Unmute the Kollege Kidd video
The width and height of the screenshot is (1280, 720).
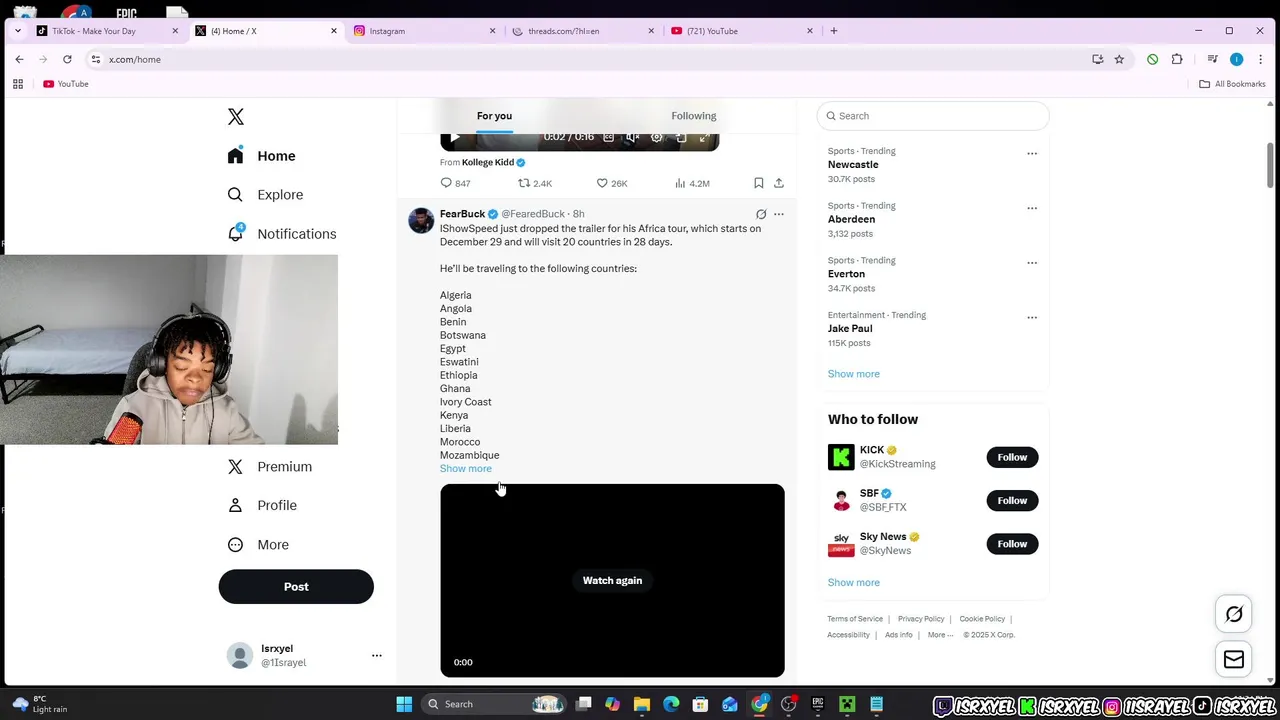tap(632, 137)
